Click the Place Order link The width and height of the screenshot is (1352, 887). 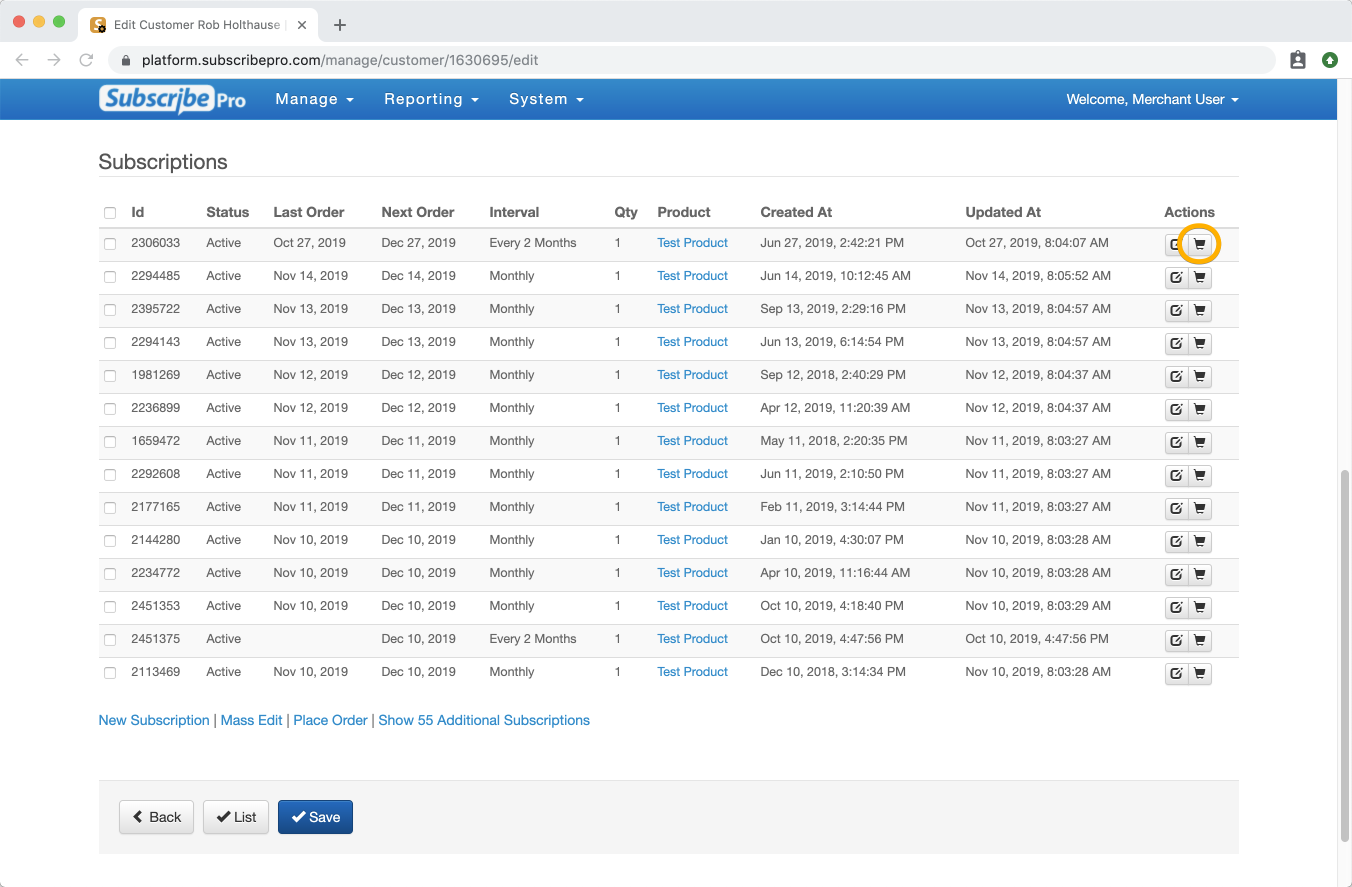pyautogui.click(x=330, y=720)
